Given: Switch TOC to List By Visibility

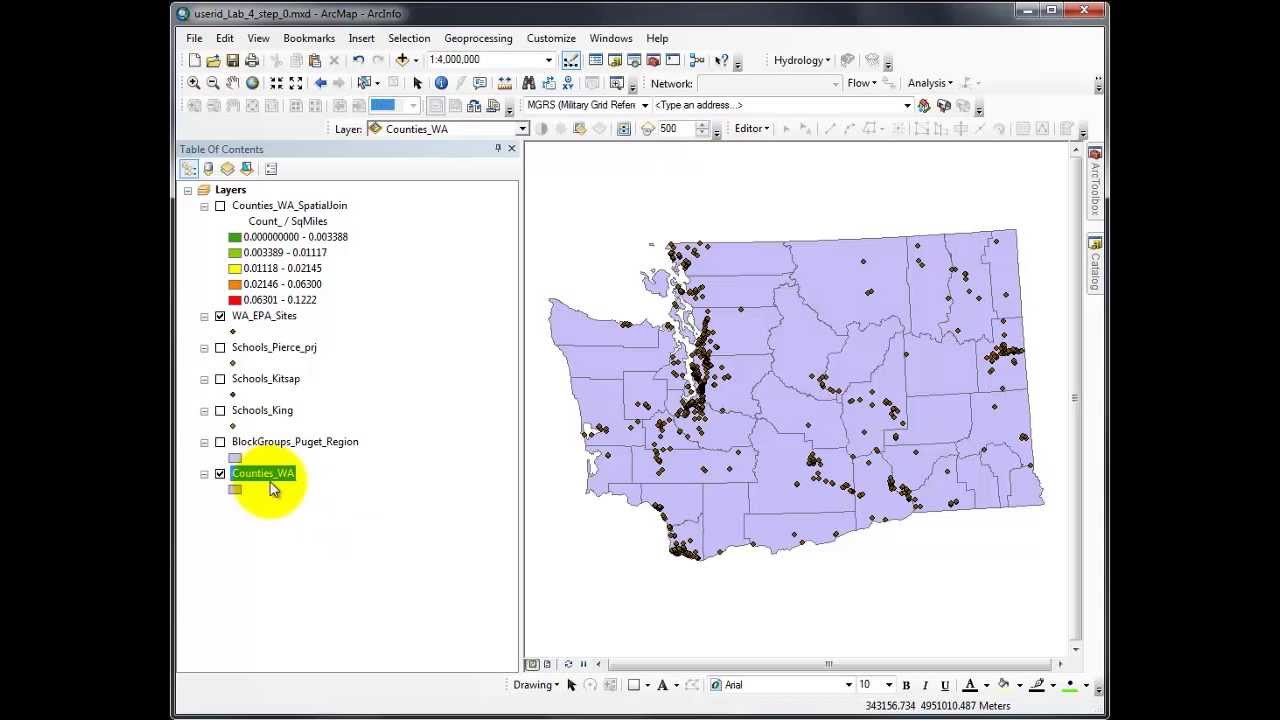Looking at the screenshot, I should (227, 169).
